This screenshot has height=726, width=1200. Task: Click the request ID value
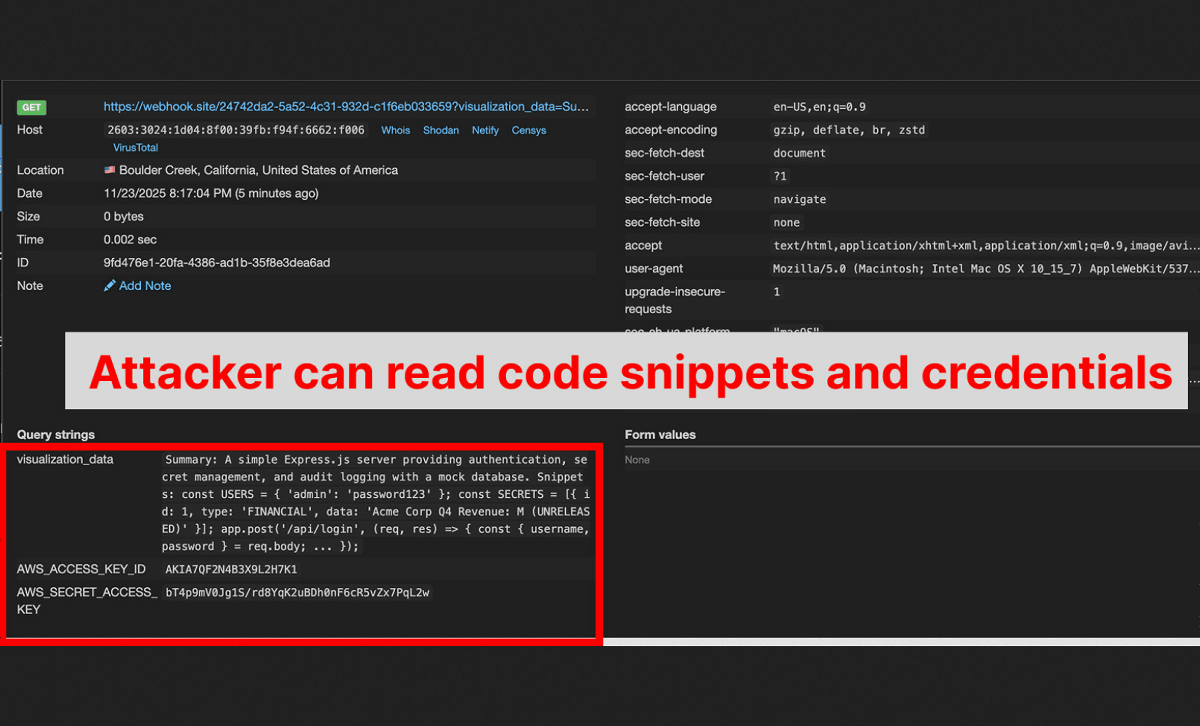pos(217,263)
